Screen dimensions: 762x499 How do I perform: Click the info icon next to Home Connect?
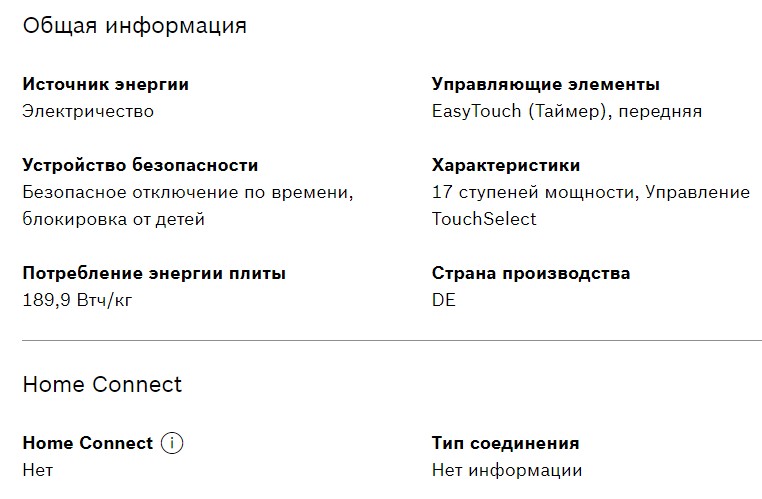coord(172,443)
